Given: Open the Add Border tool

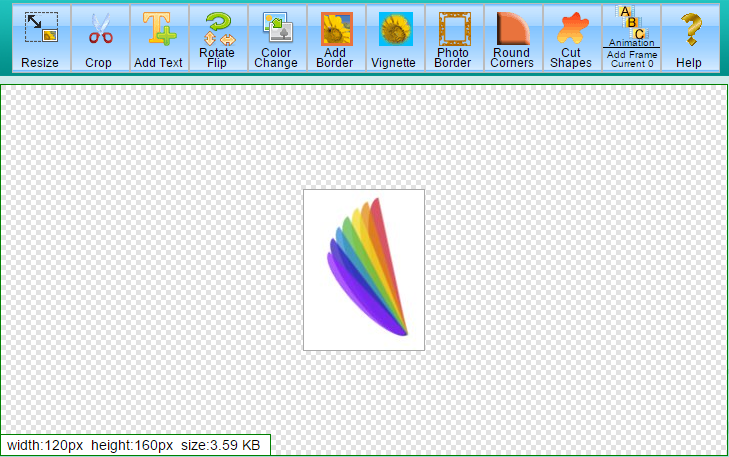Looking at the screenshot, I should point(337,39).
